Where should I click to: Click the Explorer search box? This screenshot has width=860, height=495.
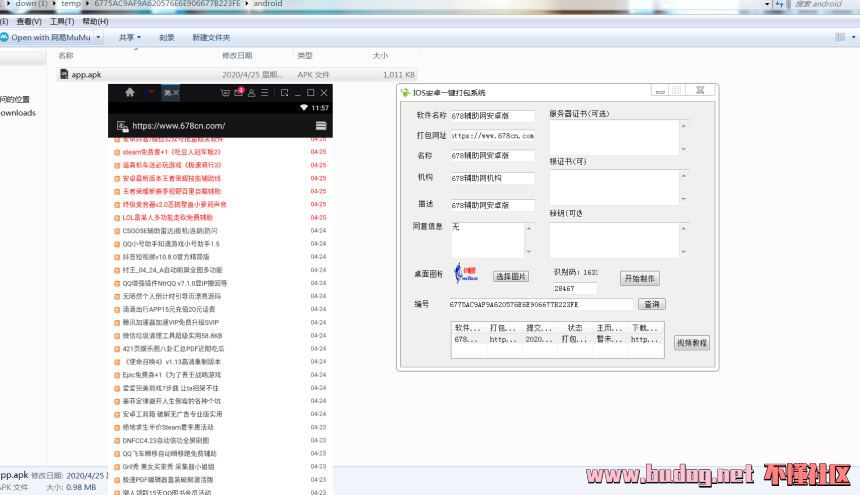823,4
